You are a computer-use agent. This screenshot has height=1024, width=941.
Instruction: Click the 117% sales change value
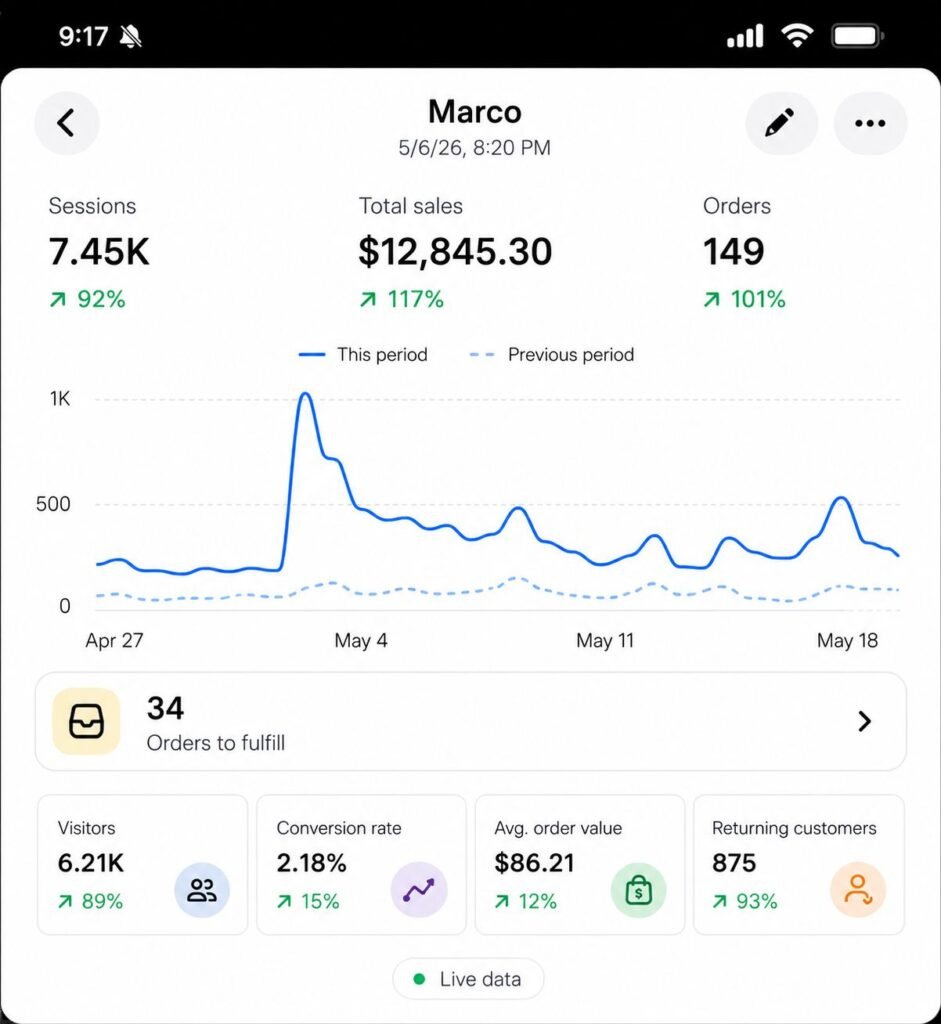click(416, 299)
